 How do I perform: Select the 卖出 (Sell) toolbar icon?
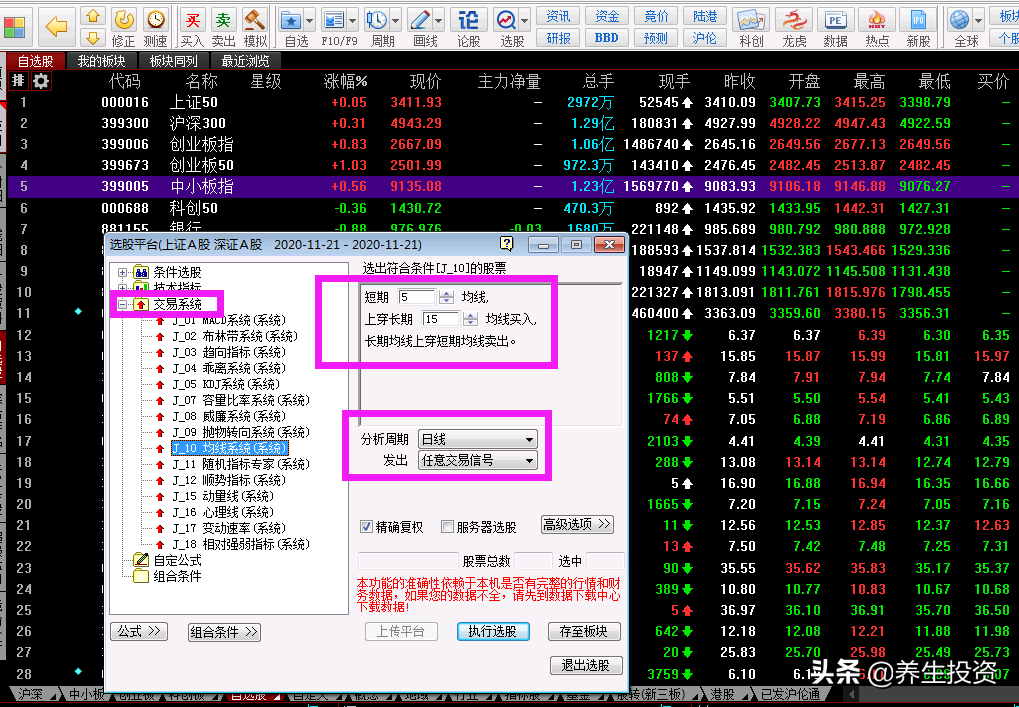click(x=224, y=20)
